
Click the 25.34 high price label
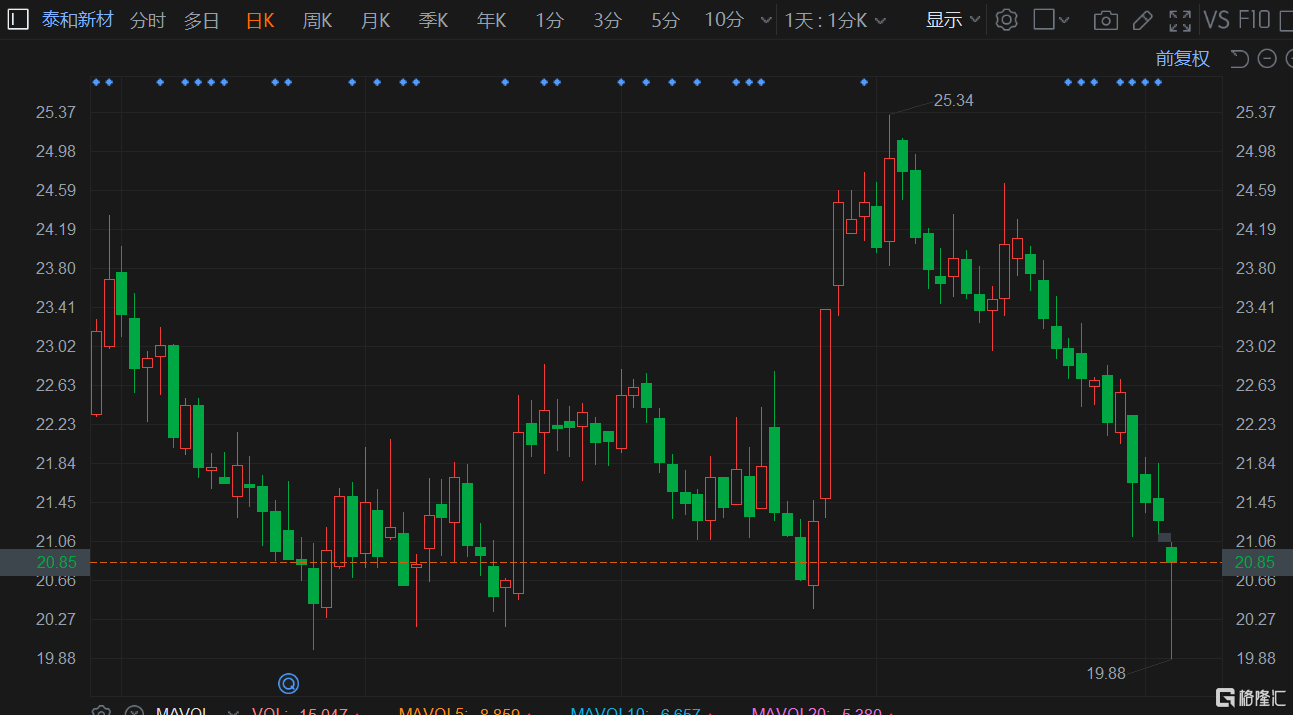coord(953,100)
